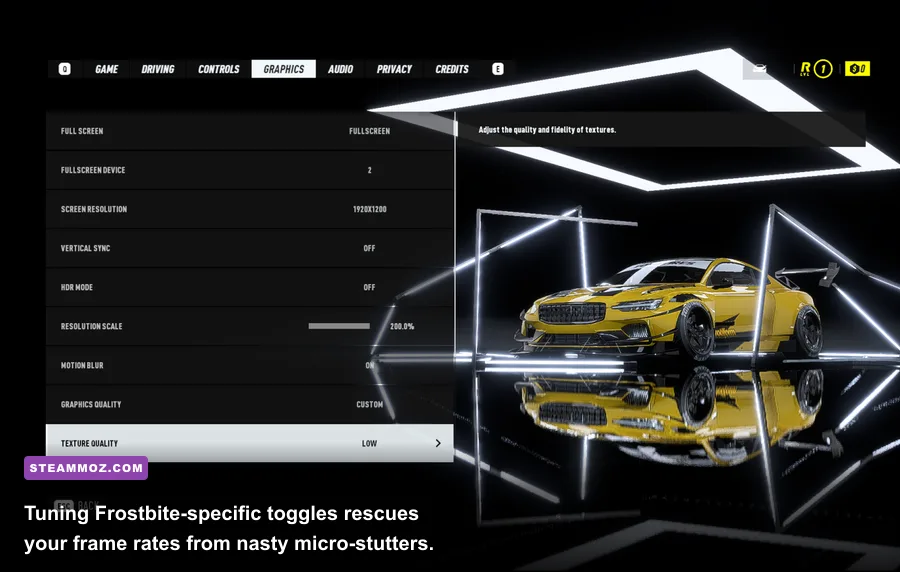Click the FULLSCREEN value text
Screen dimensions: 900x572
tap(370, 131)
